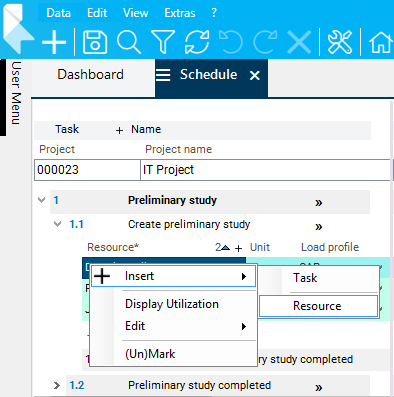Expand task 1.2 tree node
Viewport: 394px width, 397px height.
coord(57,386)
